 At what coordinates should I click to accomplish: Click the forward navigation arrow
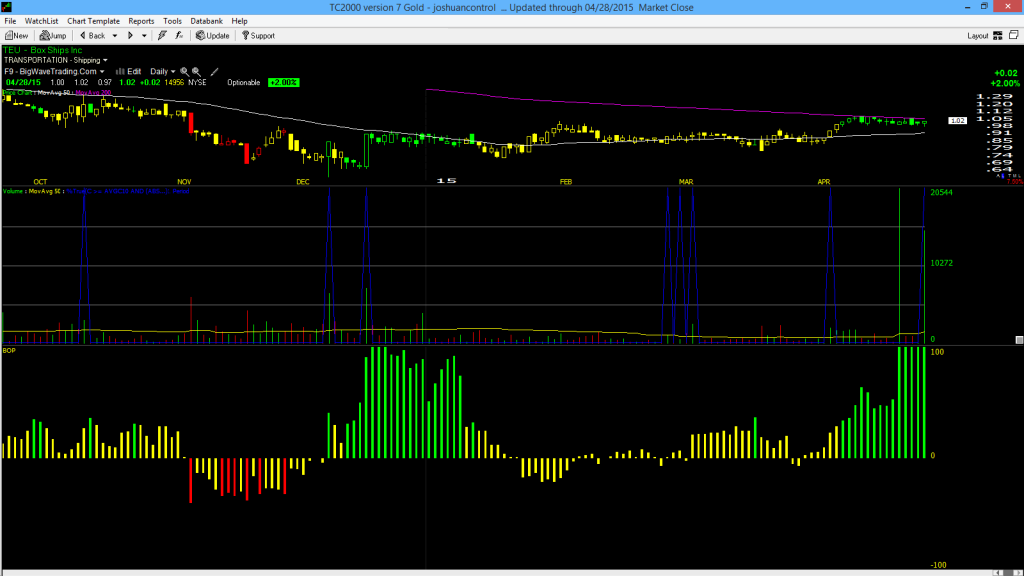tap(130, 36)
